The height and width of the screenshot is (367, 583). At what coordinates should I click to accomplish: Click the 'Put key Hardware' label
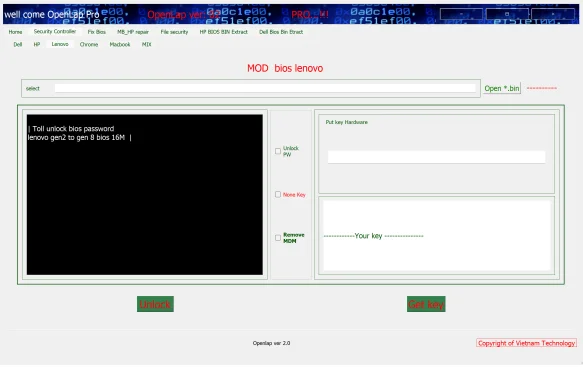(347, 122)
